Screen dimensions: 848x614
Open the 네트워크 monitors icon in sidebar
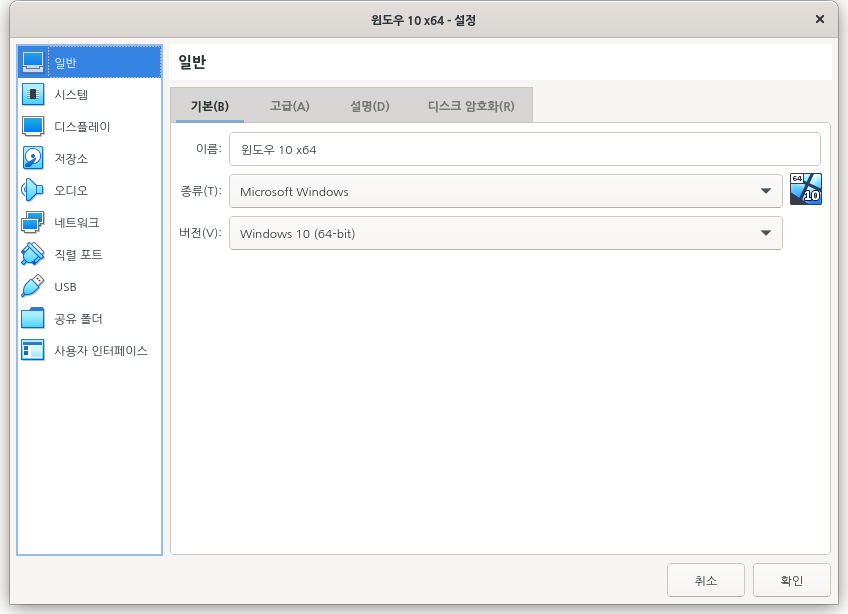(33, 222)
